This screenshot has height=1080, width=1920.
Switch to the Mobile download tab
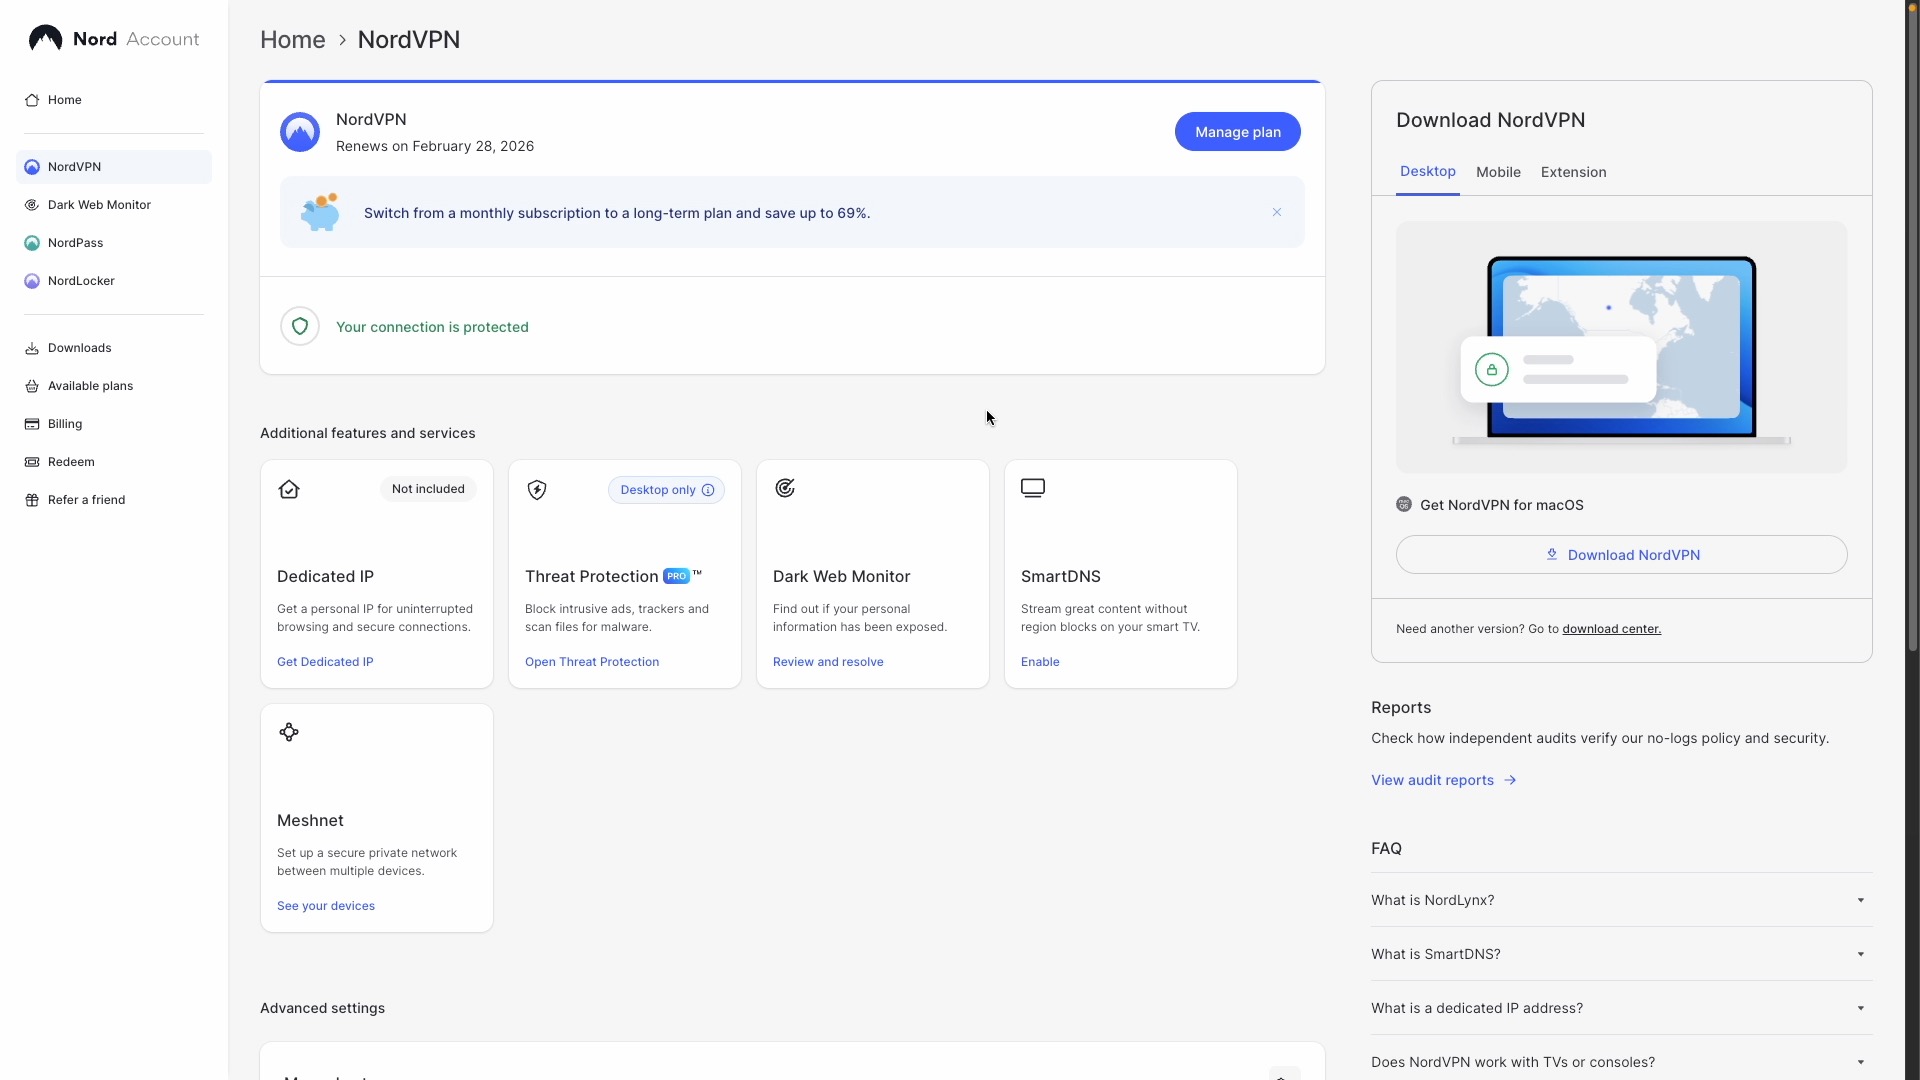pos(1498,172)
